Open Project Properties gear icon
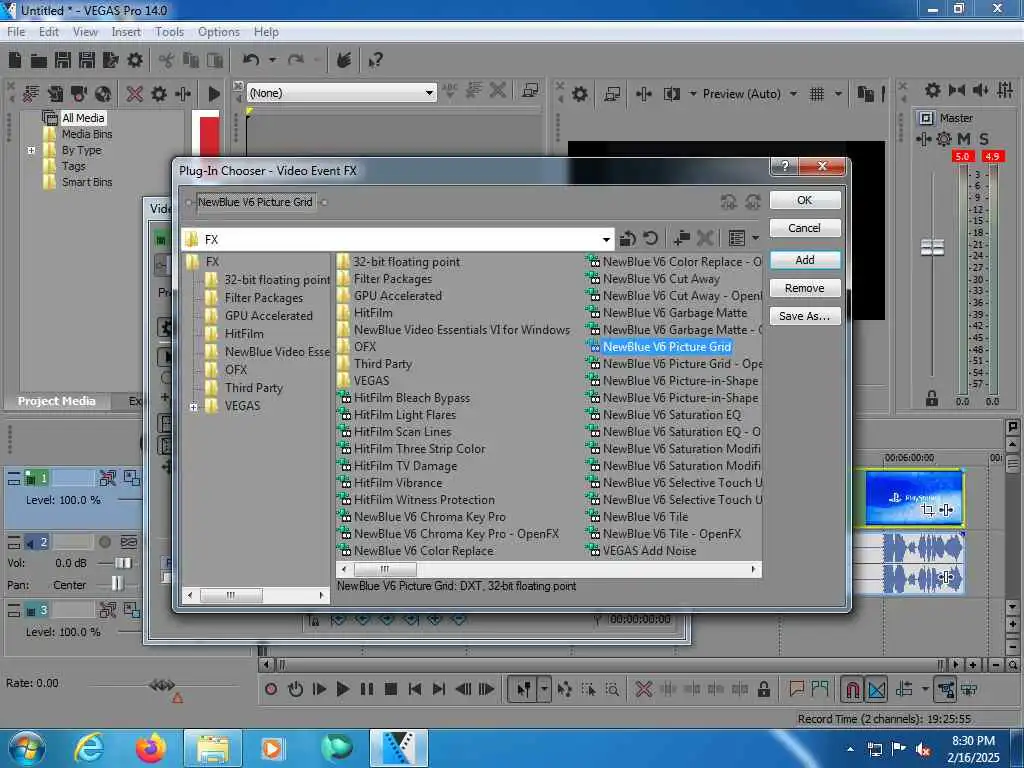The width and height of the screenshot is (1024, 768). 135,60
